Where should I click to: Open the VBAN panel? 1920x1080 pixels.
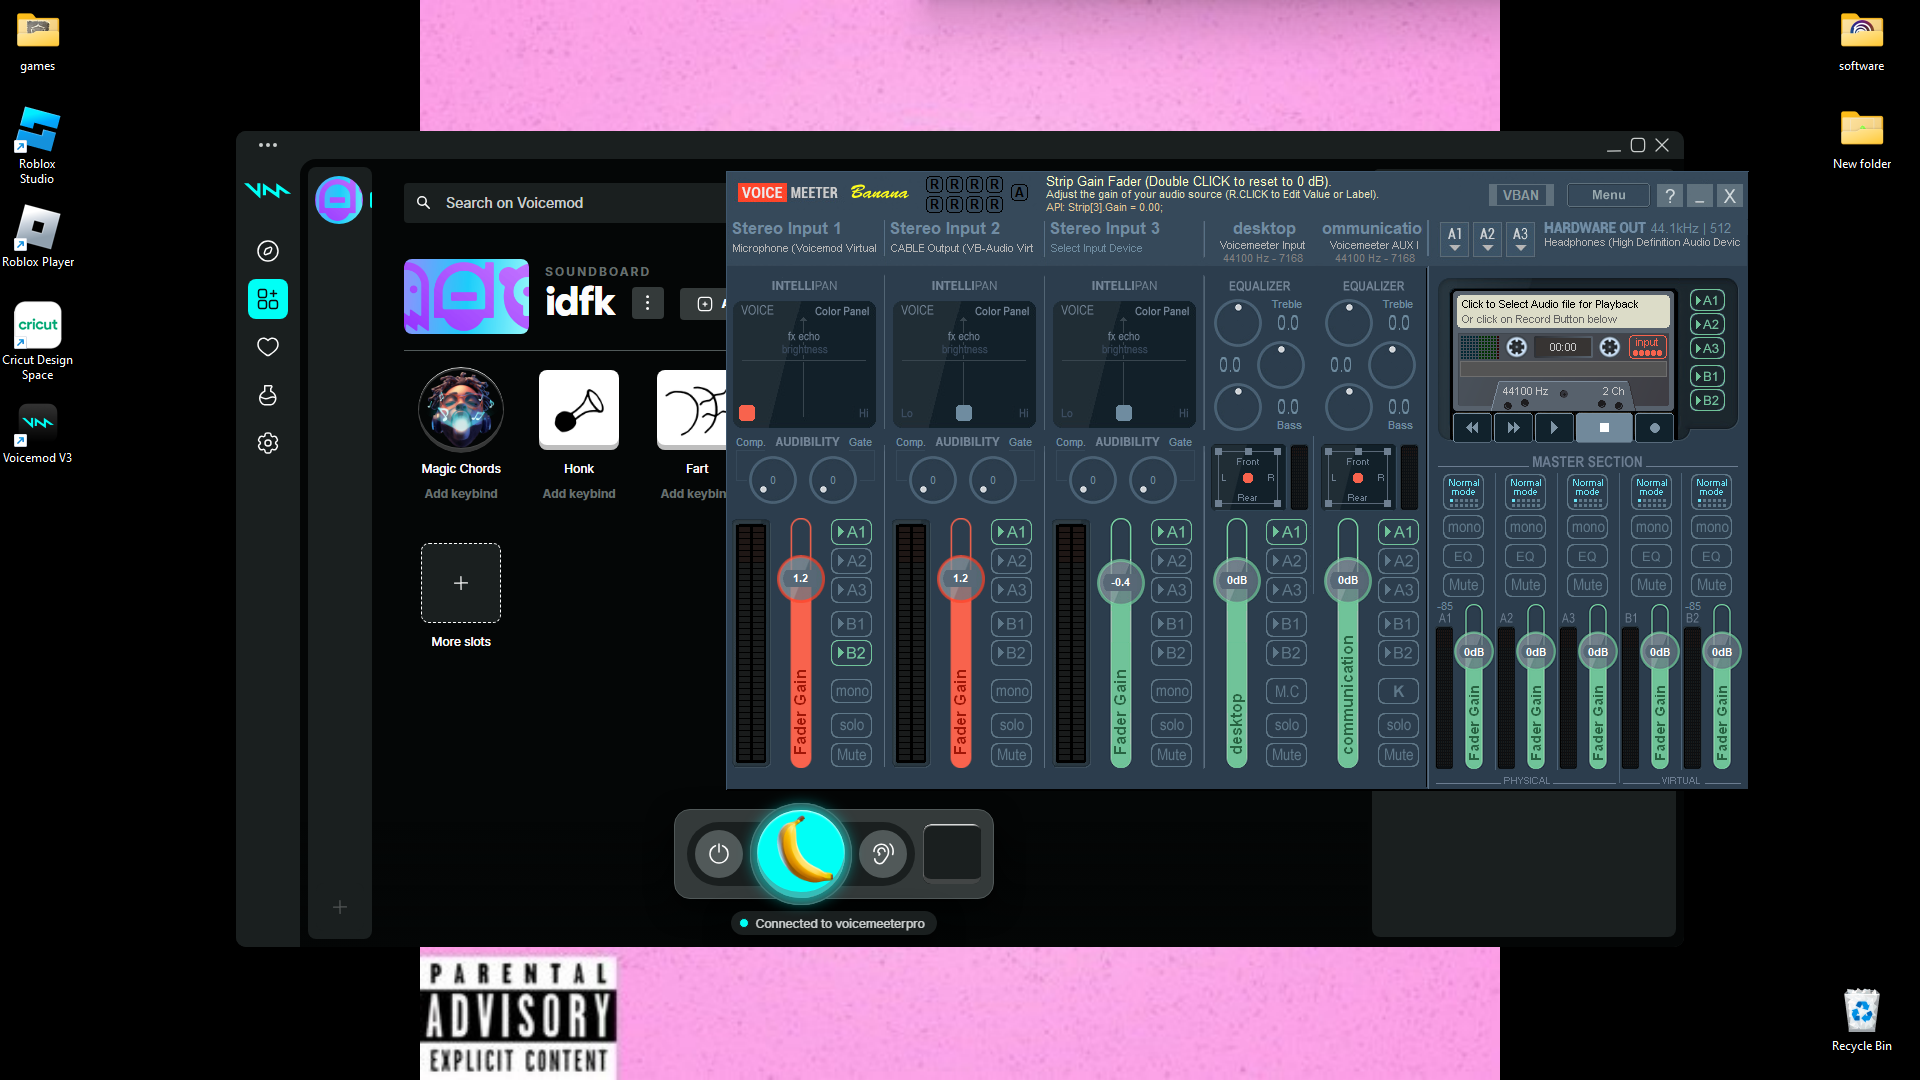(x=1520, y=195)
